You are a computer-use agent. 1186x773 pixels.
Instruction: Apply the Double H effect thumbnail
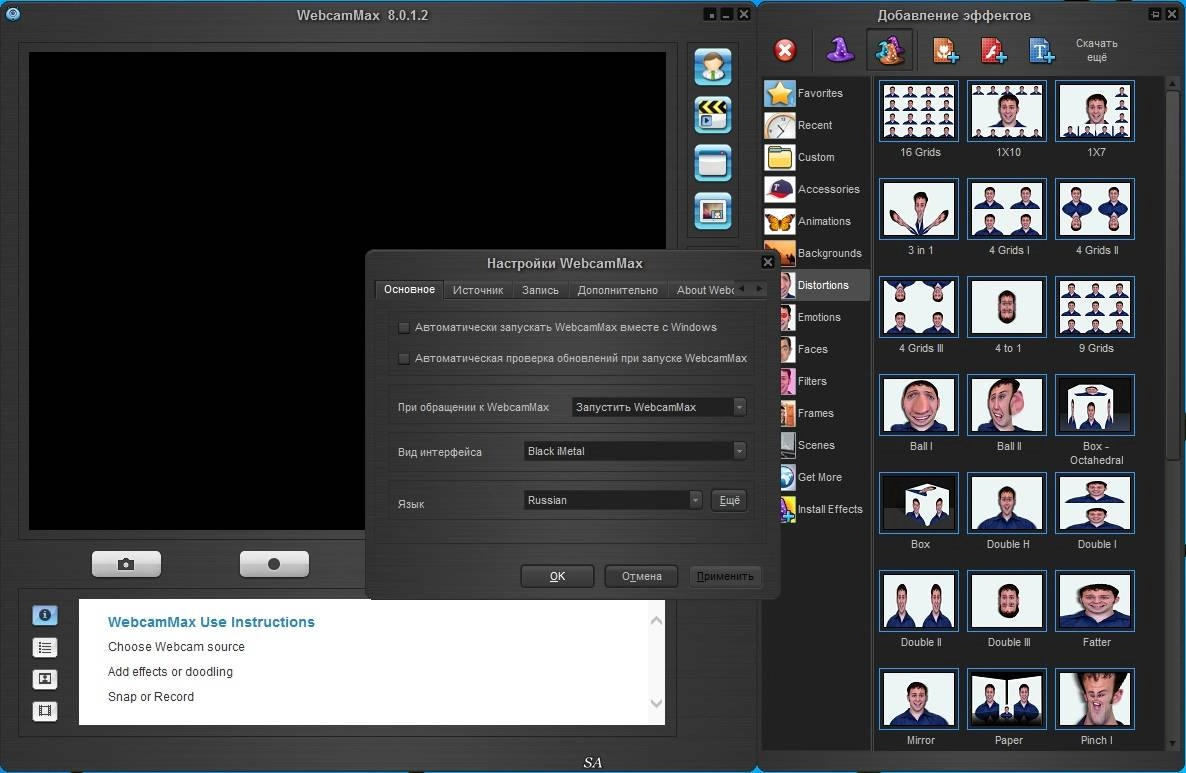(x=1007, y=503)
